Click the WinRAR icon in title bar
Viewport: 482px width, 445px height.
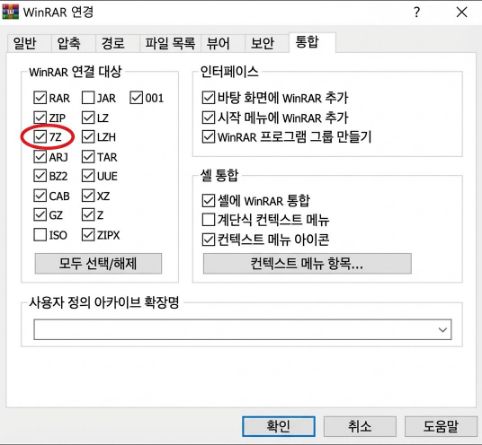tap(10, 12)
